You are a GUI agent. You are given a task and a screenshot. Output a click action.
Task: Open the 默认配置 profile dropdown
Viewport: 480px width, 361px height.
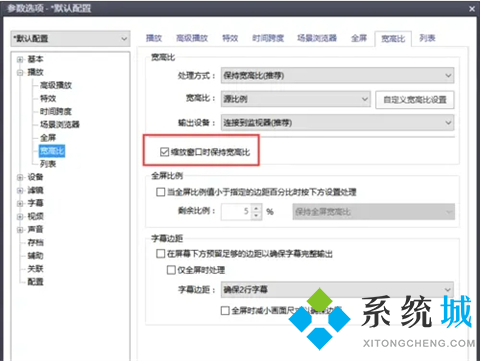point(70,39)
